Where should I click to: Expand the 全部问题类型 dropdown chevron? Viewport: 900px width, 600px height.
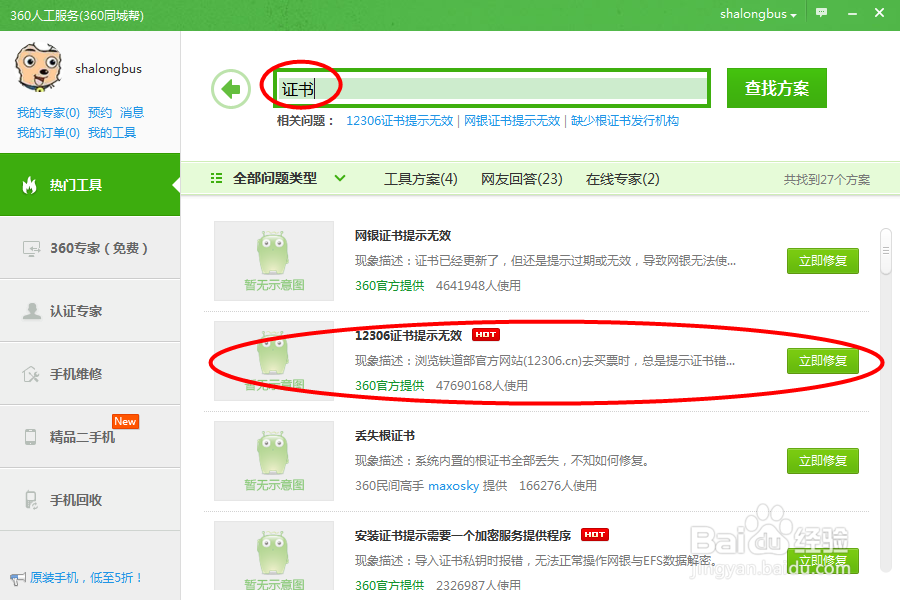[340, 179]
